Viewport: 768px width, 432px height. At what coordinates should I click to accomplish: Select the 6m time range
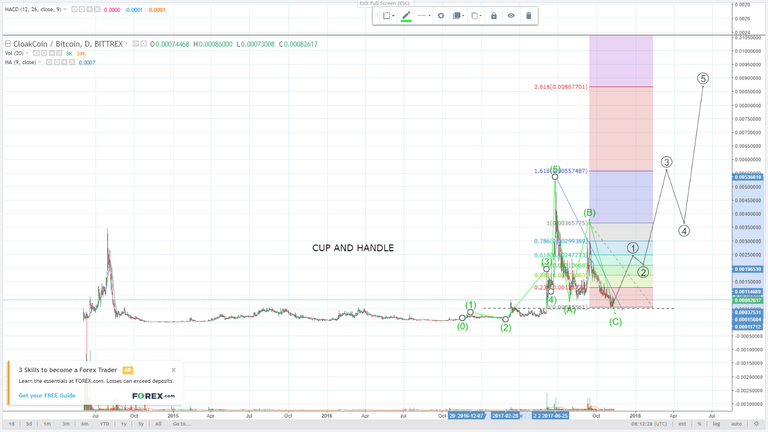tap(85, 424)
